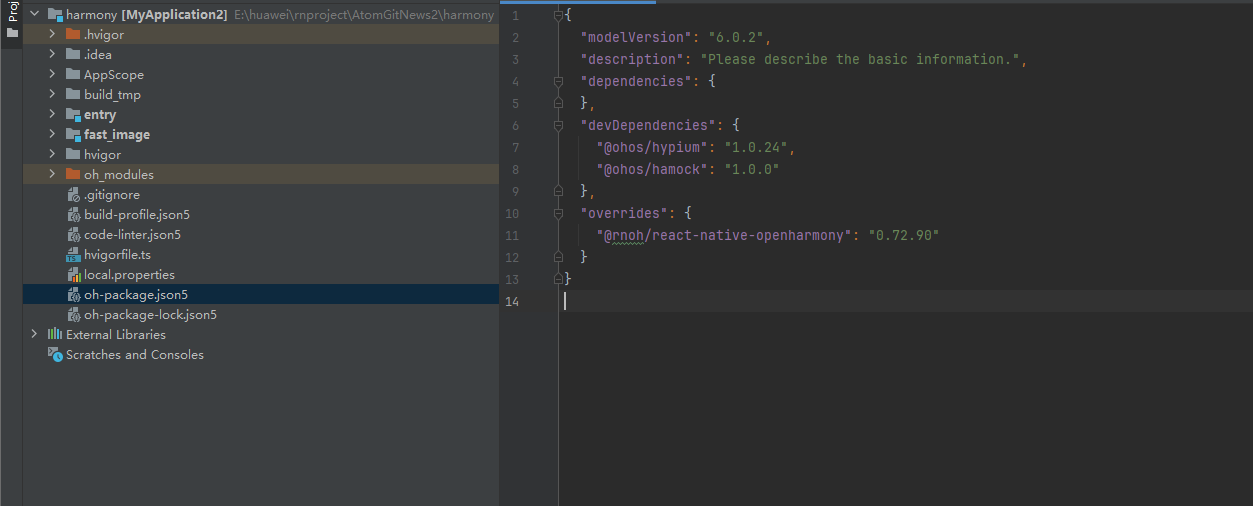Viewport: 1253px width, 506px height.
Task: Click the code-linter.json5 file icon
Action: click(x=74, y=235)
